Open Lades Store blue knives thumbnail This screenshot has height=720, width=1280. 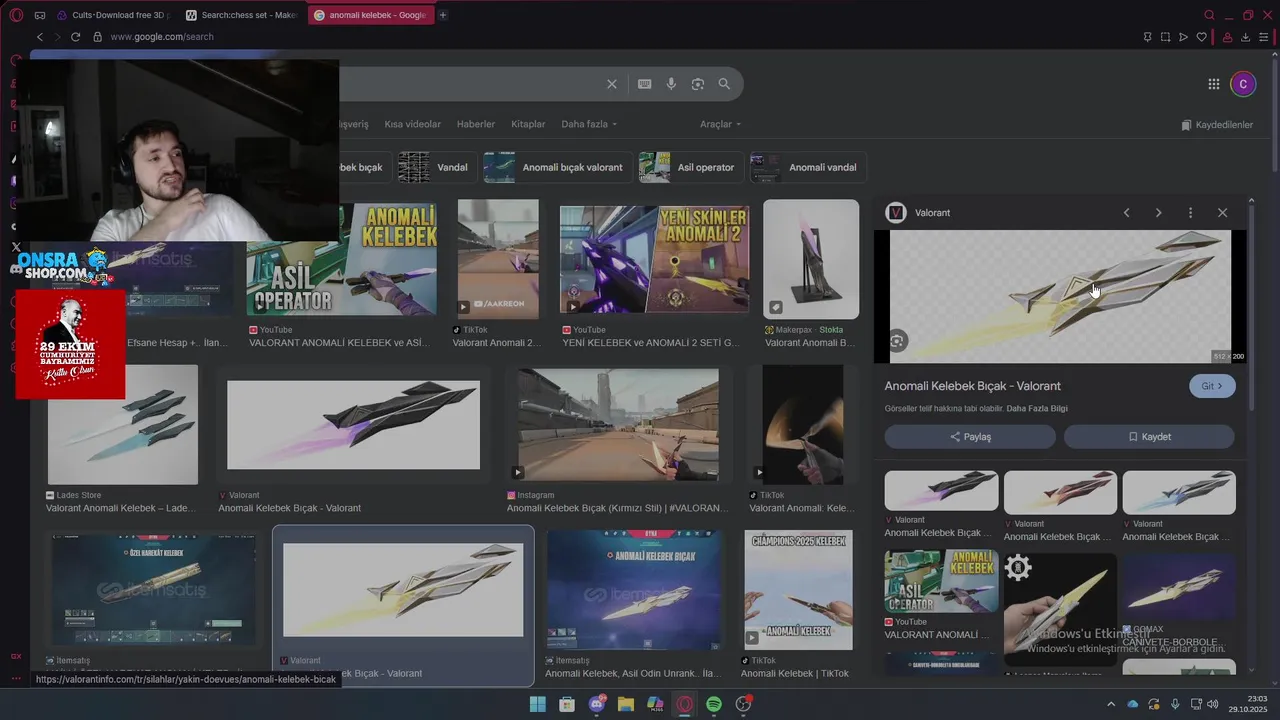tap(123, 425)
